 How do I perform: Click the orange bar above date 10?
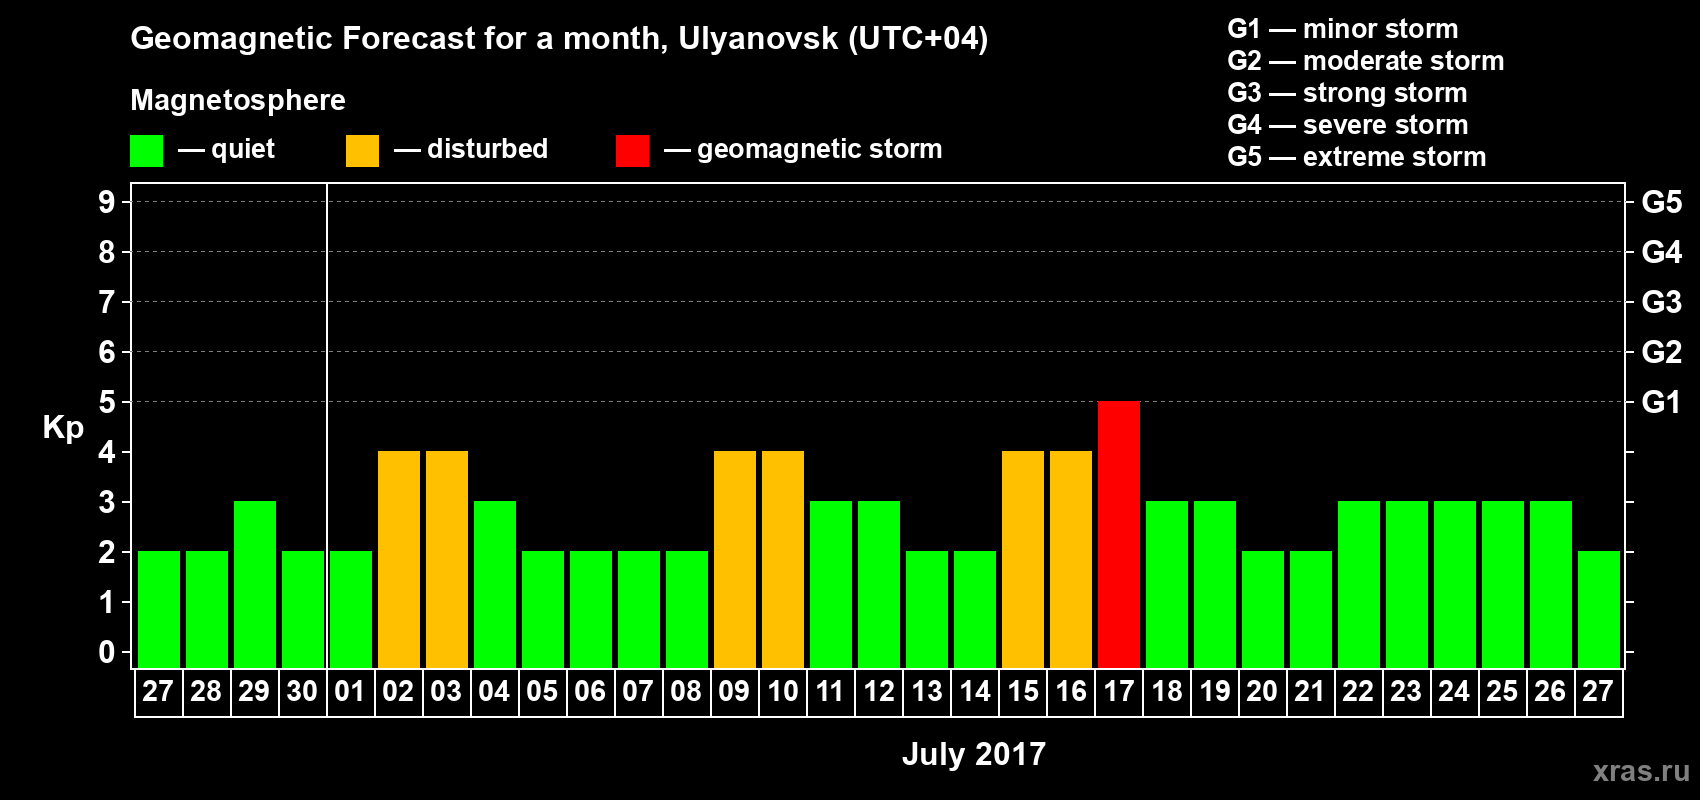click(x=783, y=559)
